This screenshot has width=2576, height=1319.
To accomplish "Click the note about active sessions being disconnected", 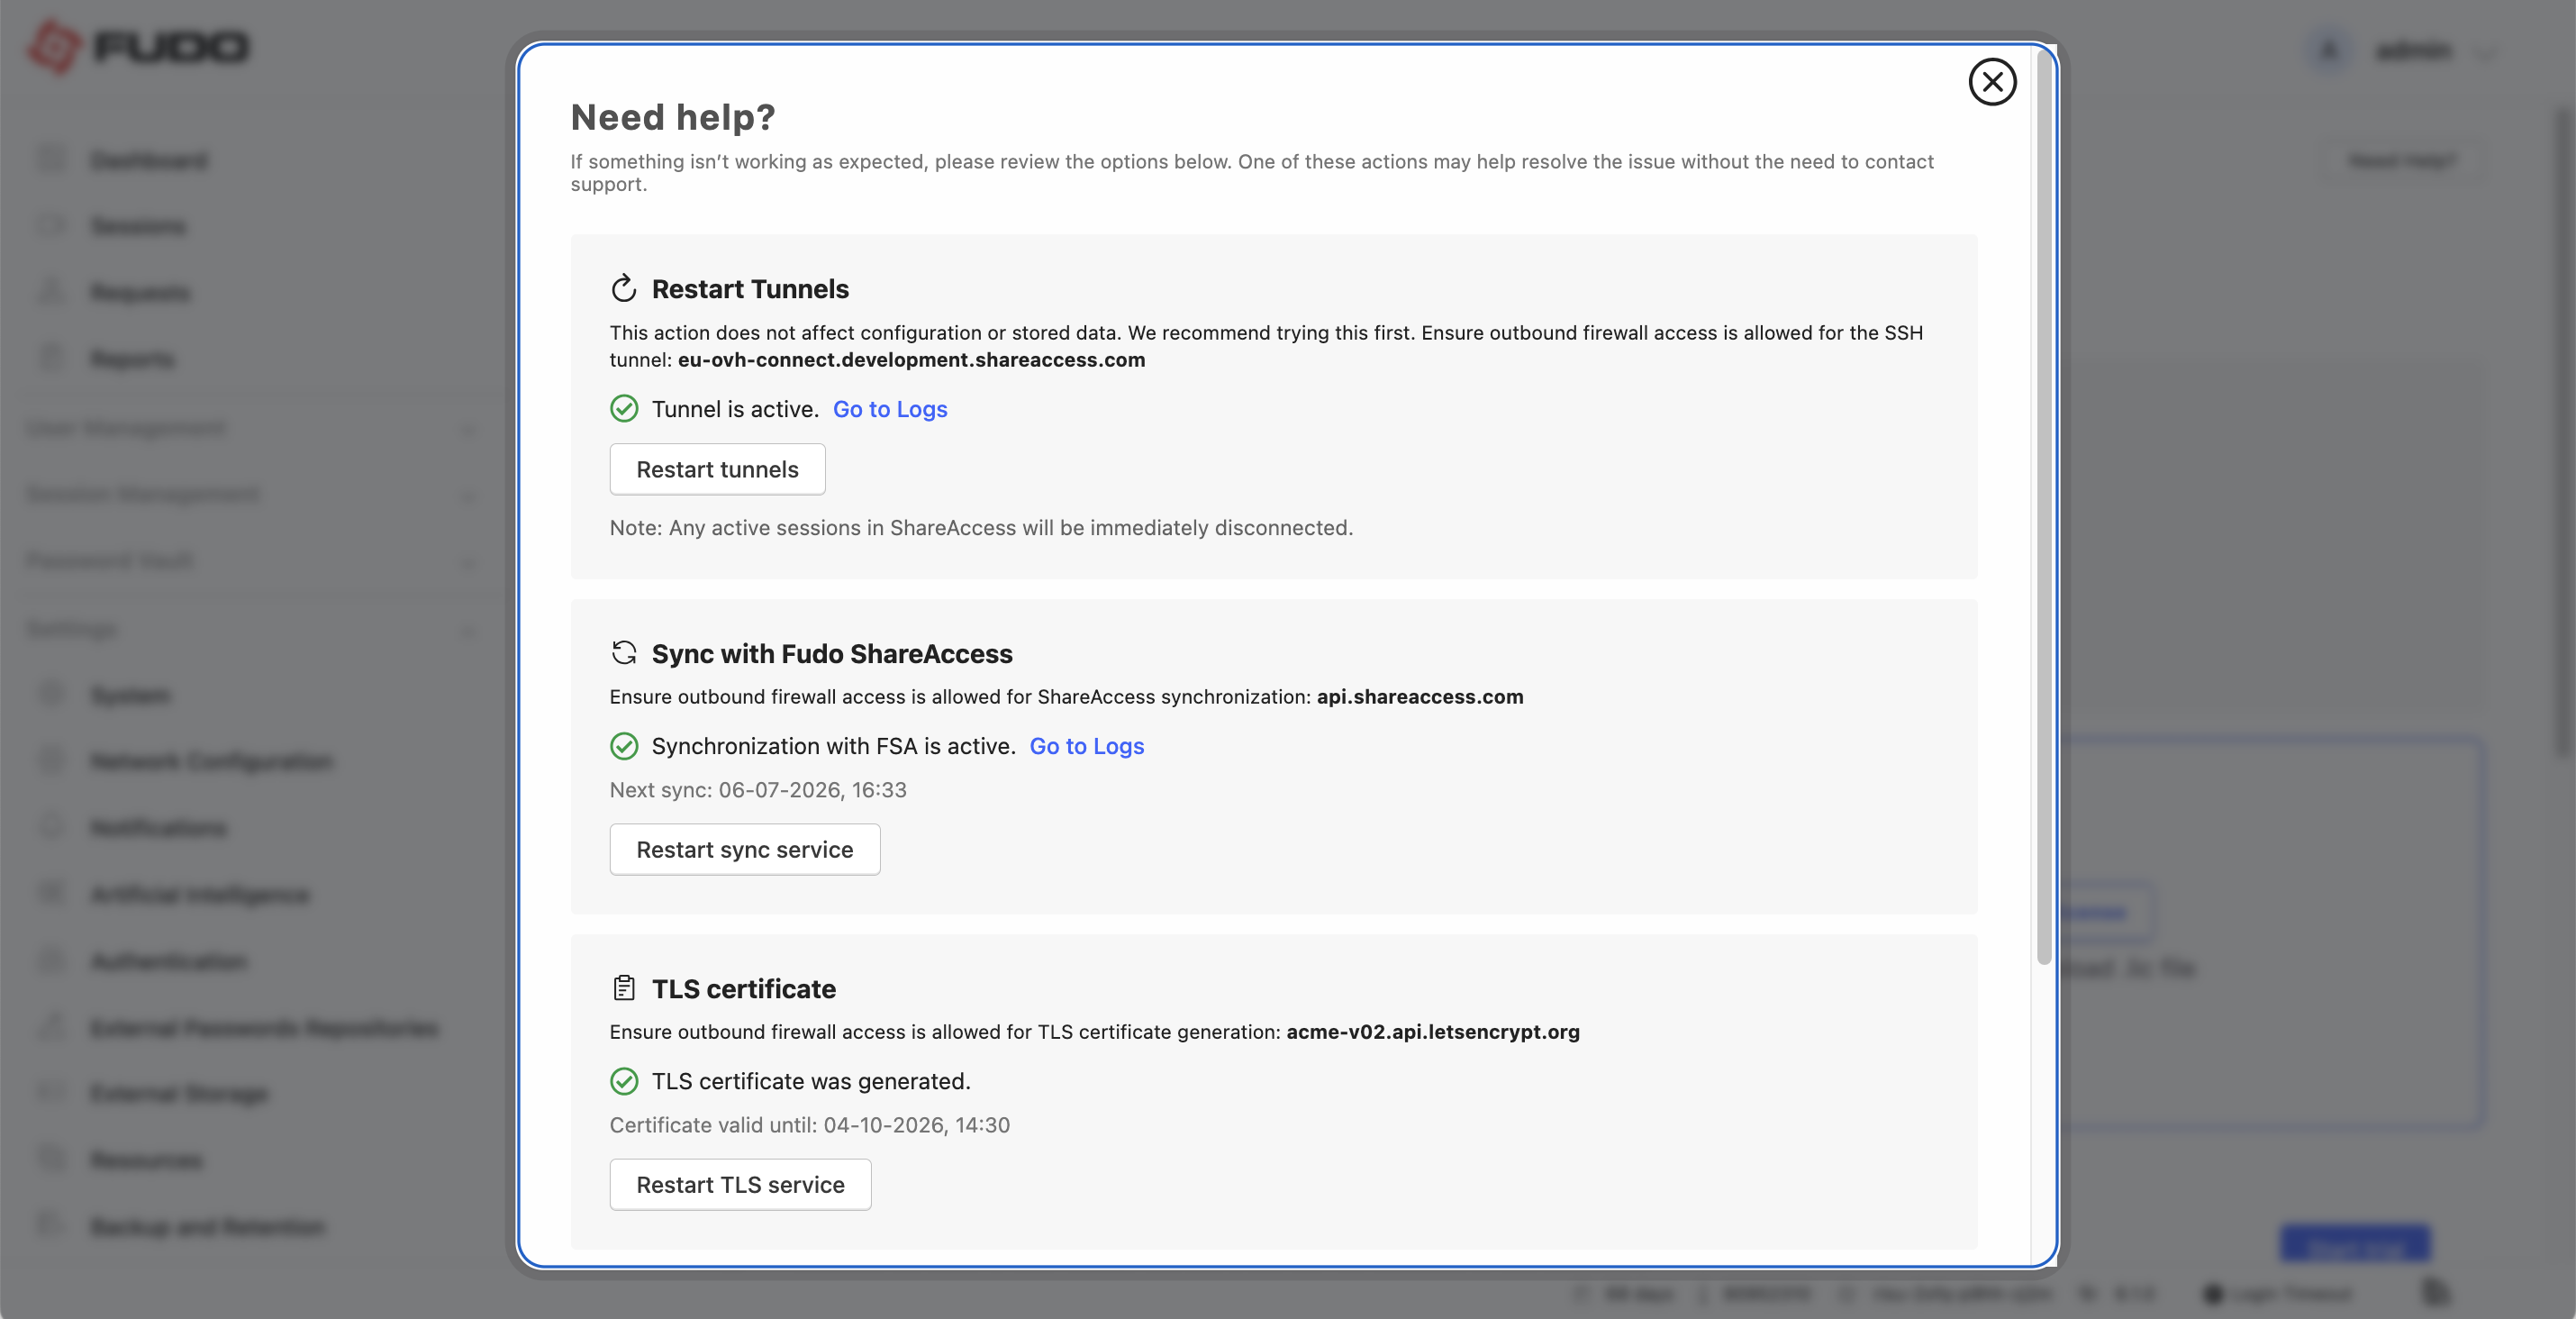I will (981, 528).
